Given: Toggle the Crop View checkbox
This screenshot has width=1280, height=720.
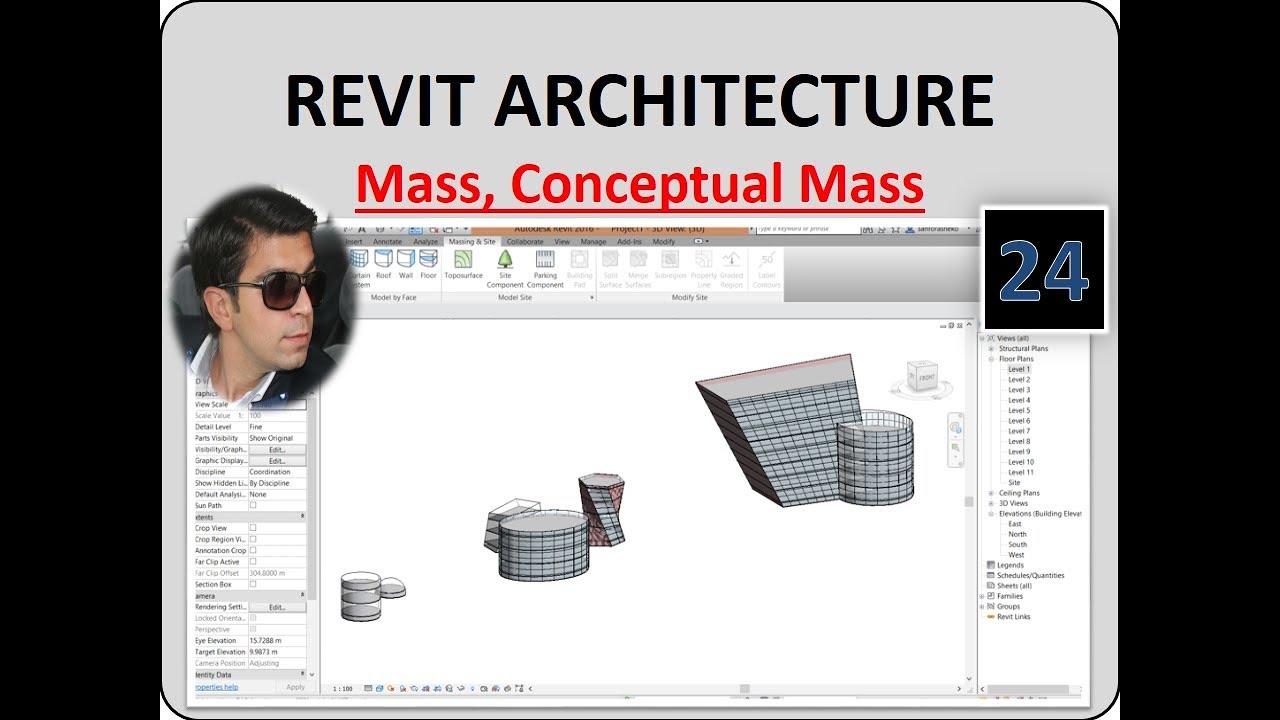Looking at the screenshot, I should 253,528.
